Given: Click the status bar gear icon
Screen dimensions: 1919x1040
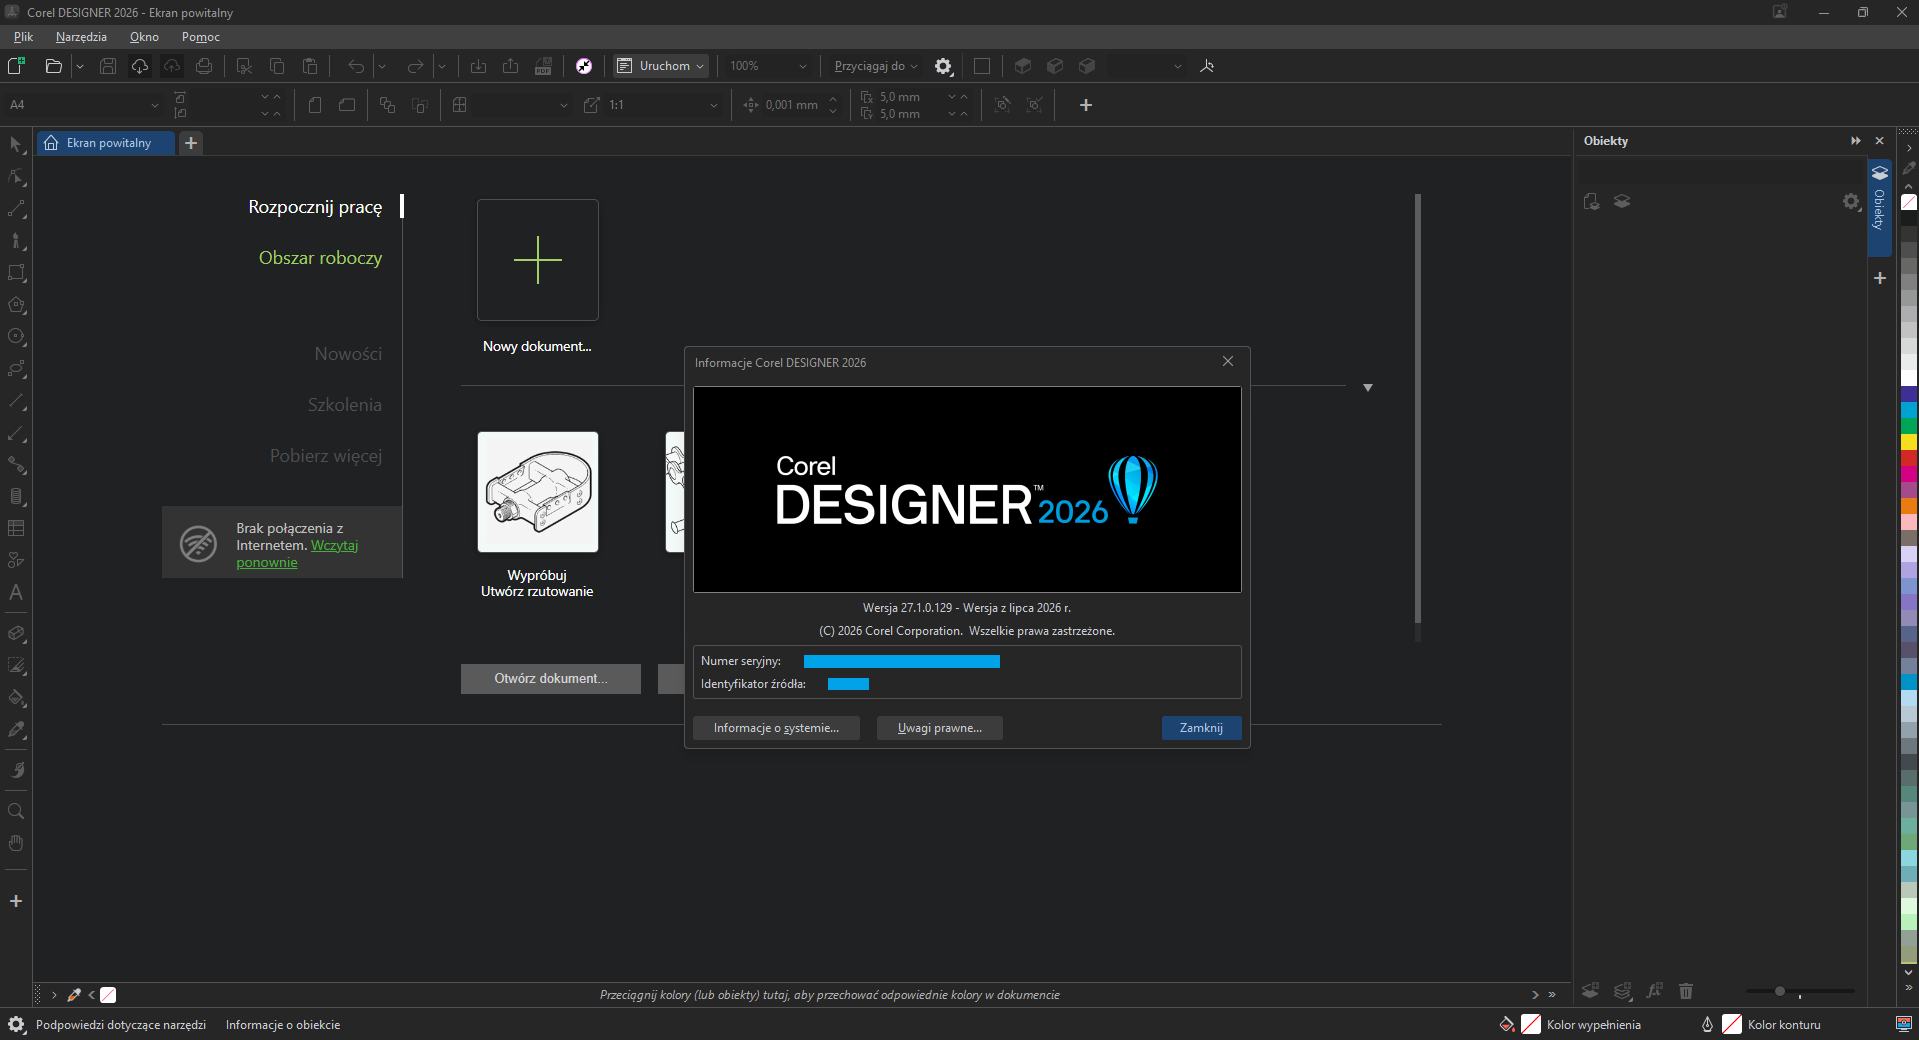Looking at the screenshot, I should 16,1024.
